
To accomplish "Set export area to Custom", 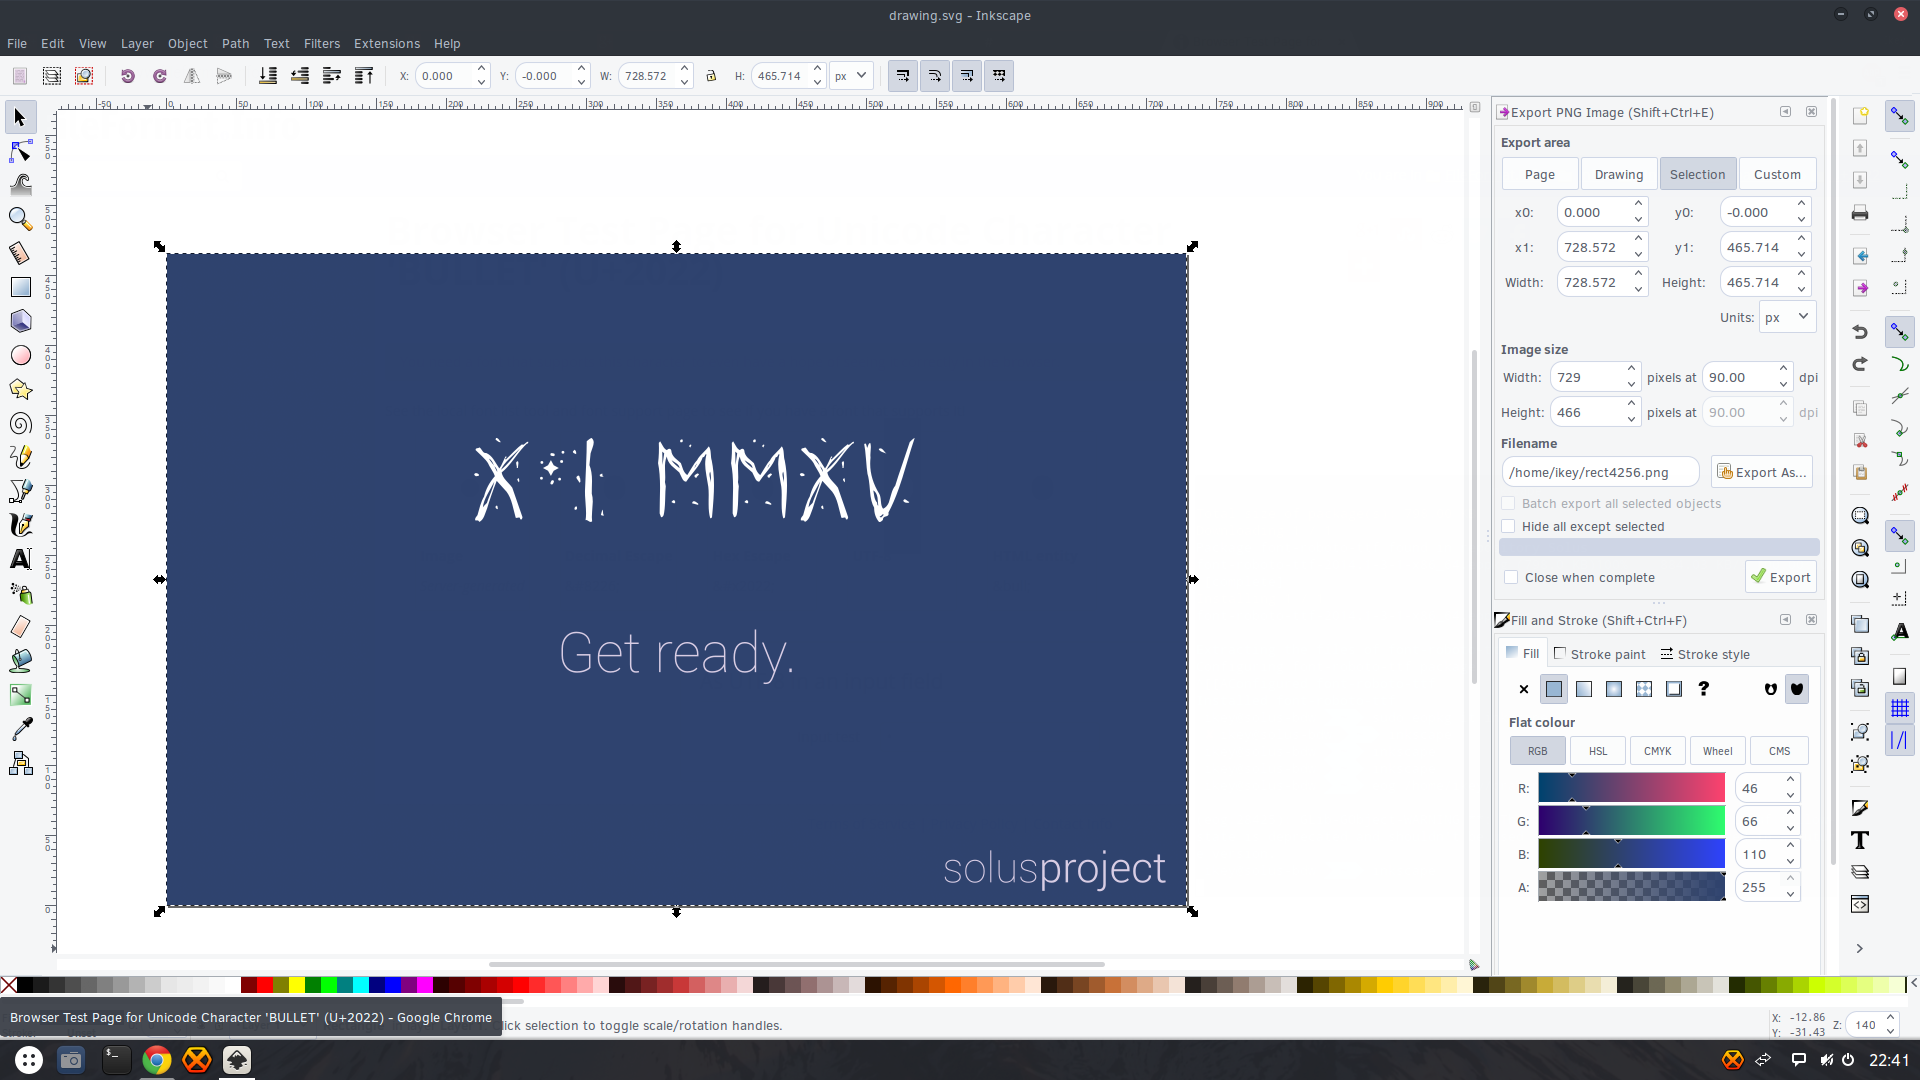I will coord(1777,174).
